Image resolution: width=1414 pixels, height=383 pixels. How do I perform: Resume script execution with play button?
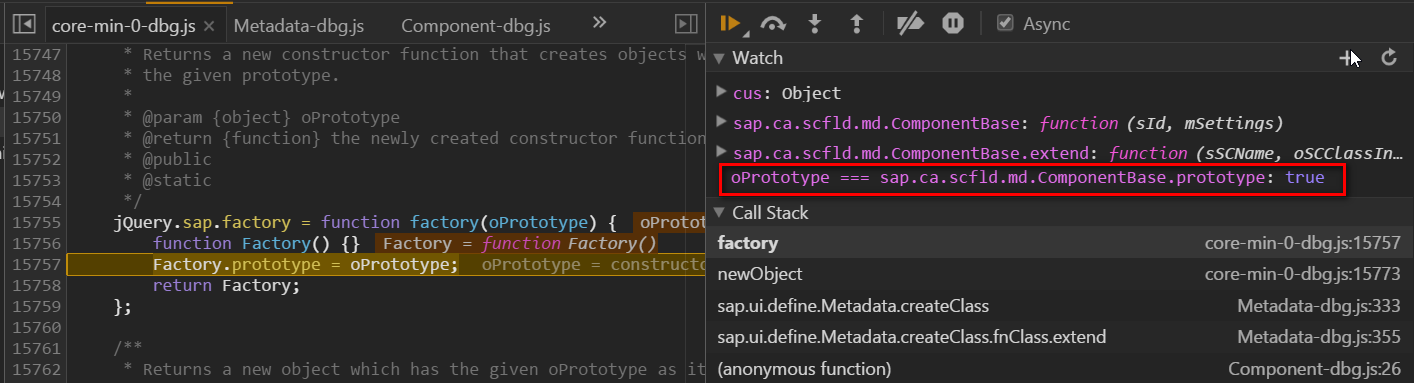tap(732, 23)
